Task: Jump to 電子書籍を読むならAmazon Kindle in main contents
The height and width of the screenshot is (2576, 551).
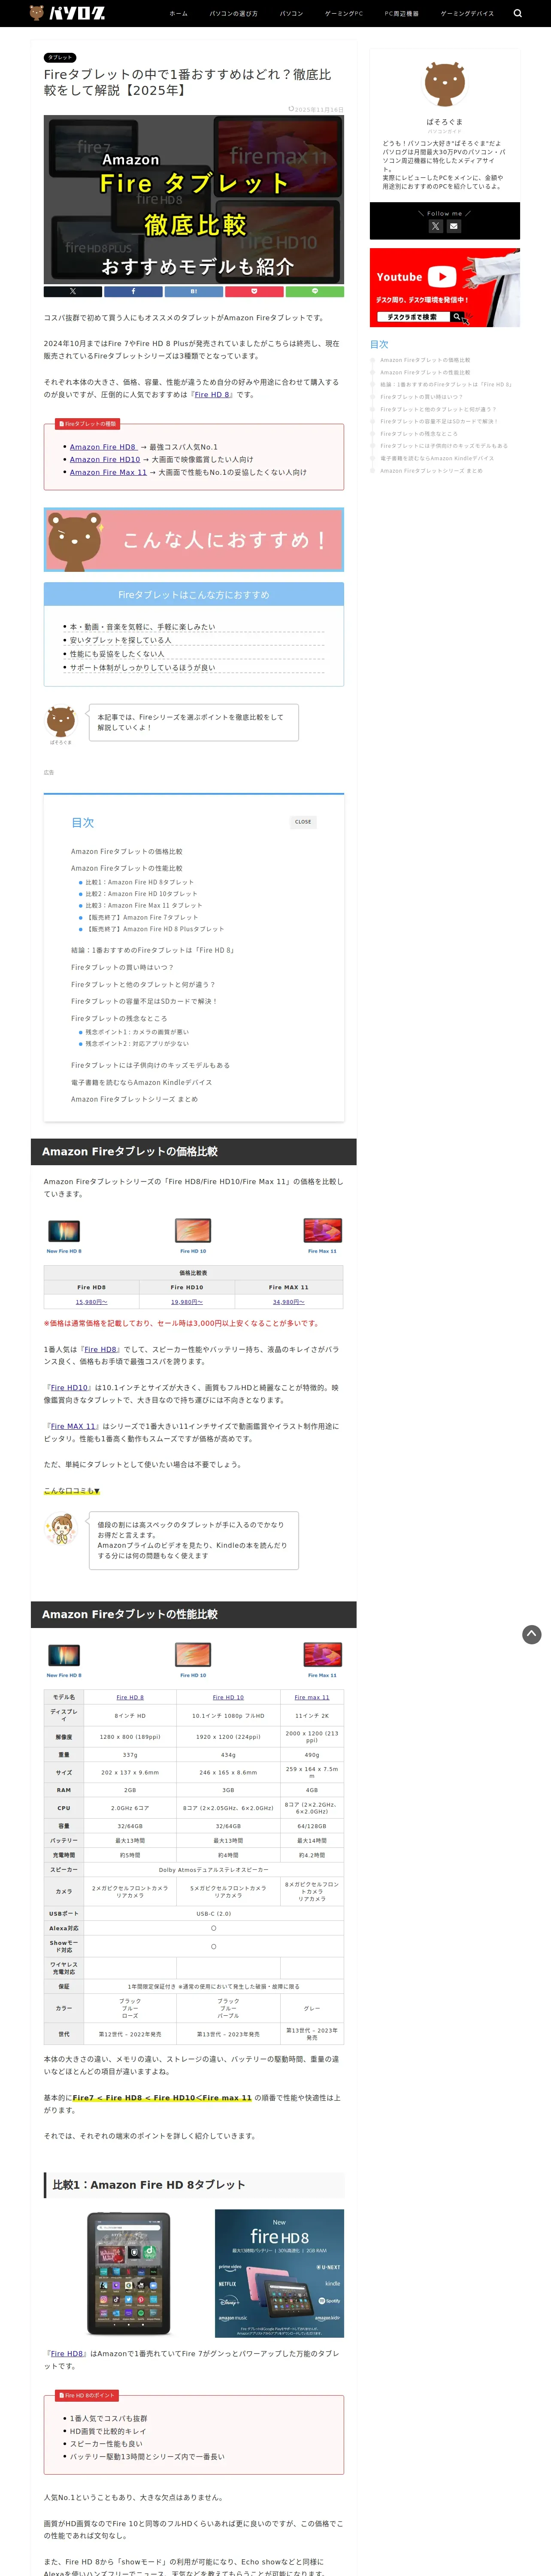Action: [141, 1082]
